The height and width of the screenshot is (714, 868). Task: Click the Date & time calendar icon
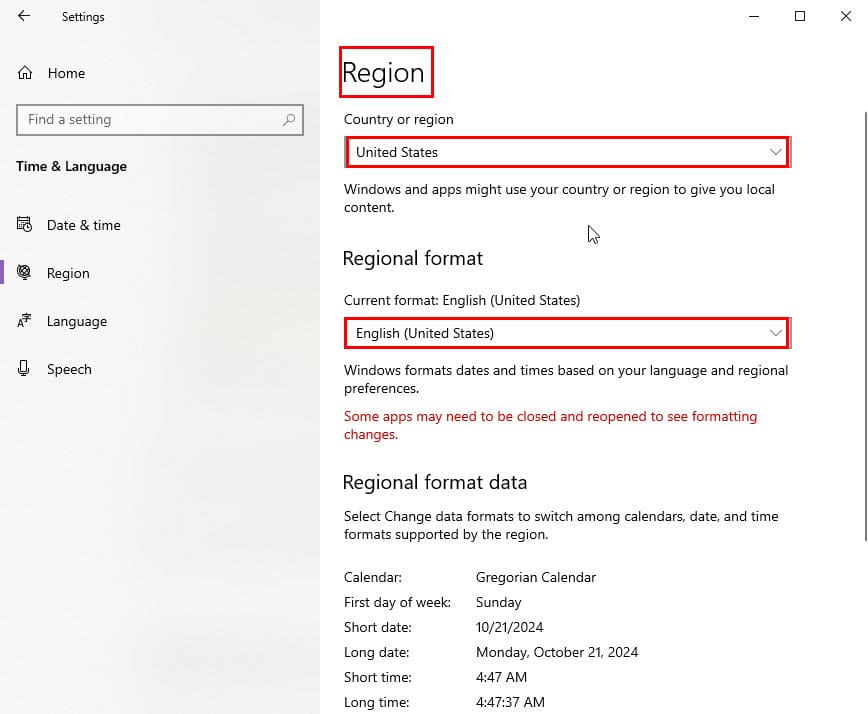coord(24,225)
